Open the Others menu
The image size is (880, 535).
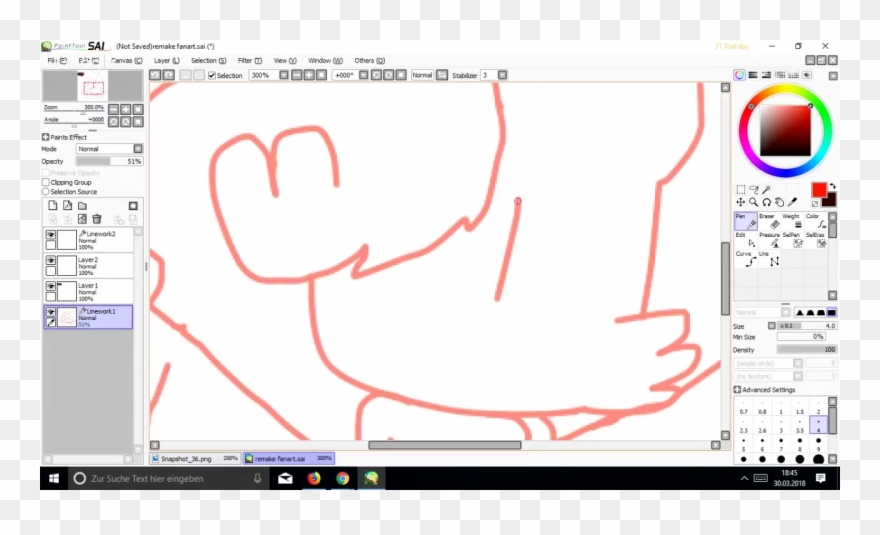pos(369,60)
